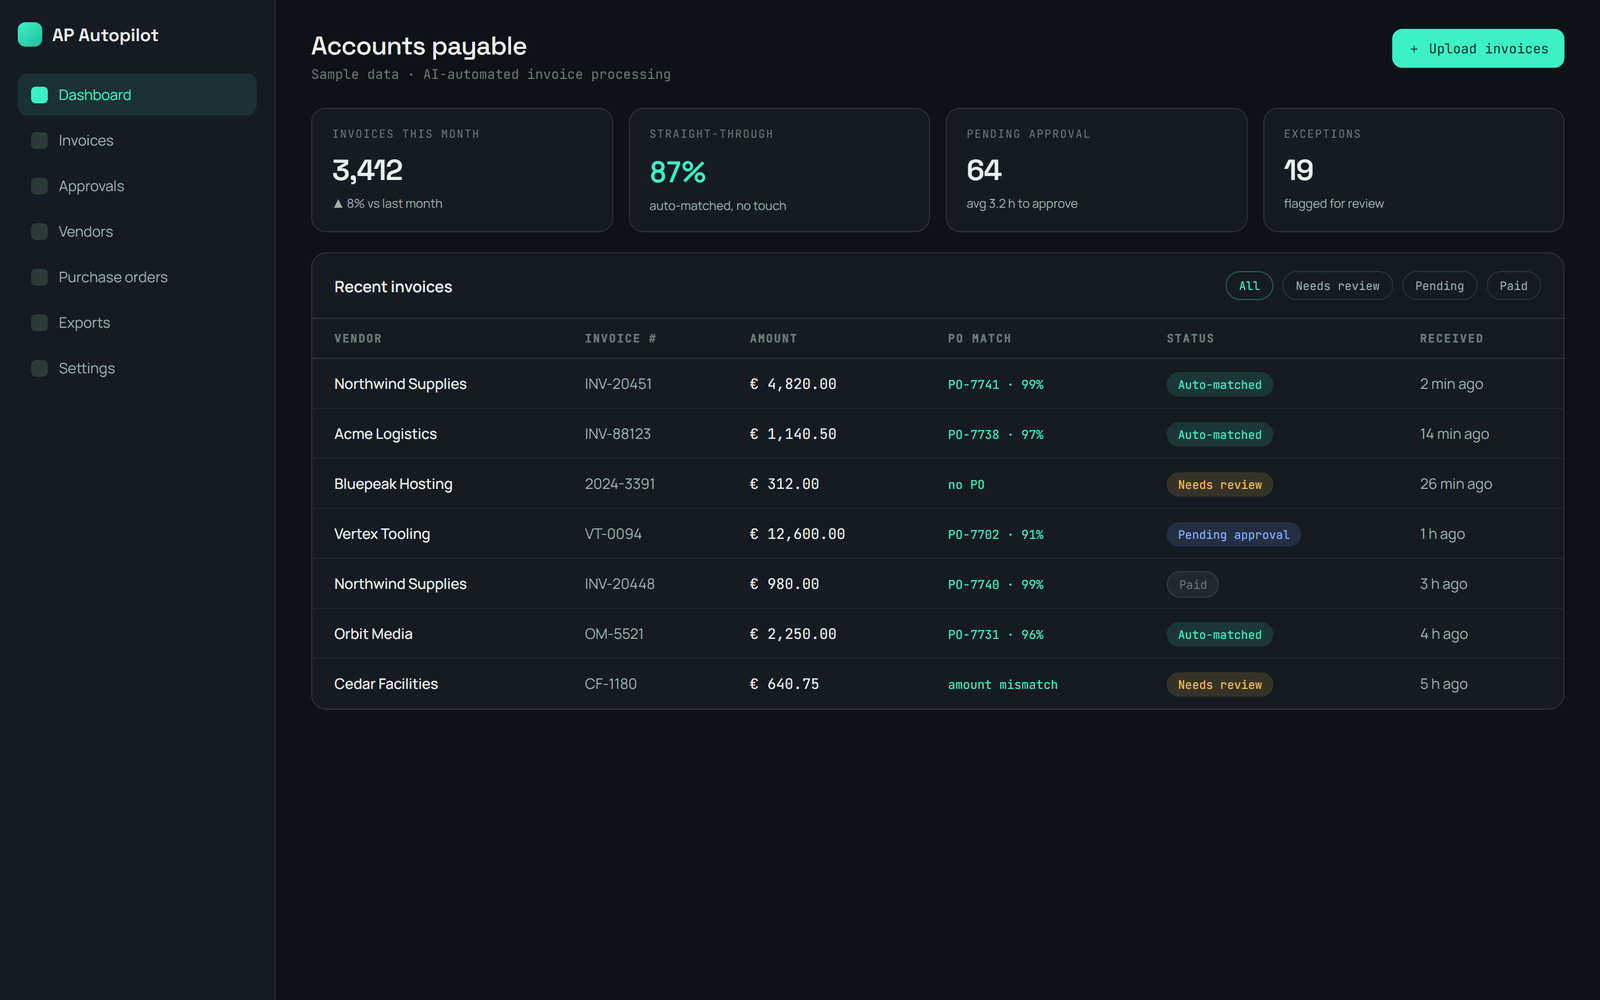The width and height of the screenshot is (1600, 1000).
Task: Select vendor Bluepeak Hosting
Action: (x=393, y=484)
